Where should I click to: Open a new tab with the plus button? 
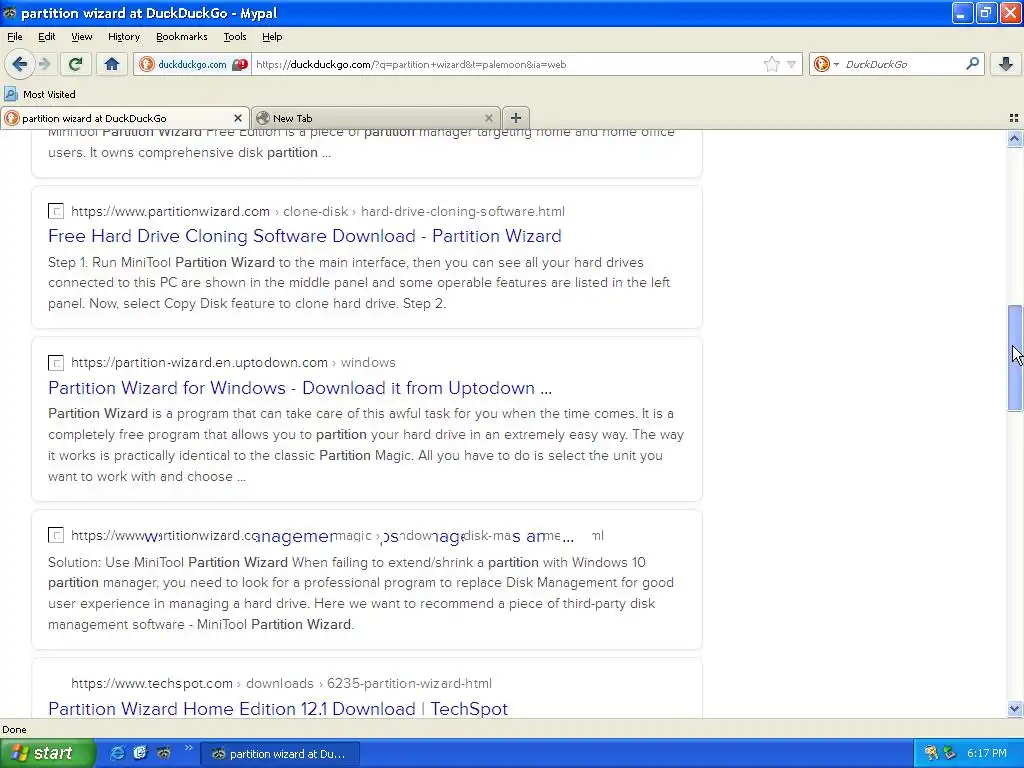click(x=515, y=118)
